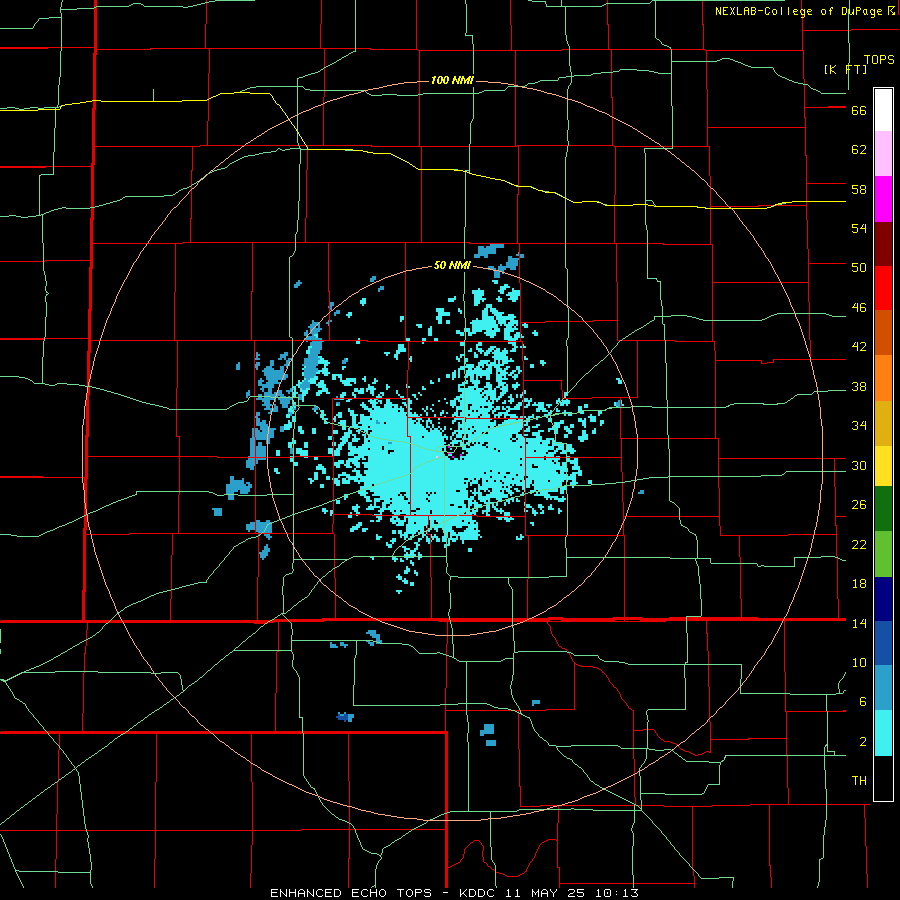Click the white swatch in the tops legend
This screenshot has width=900, height=900.
tap(883, 110)
